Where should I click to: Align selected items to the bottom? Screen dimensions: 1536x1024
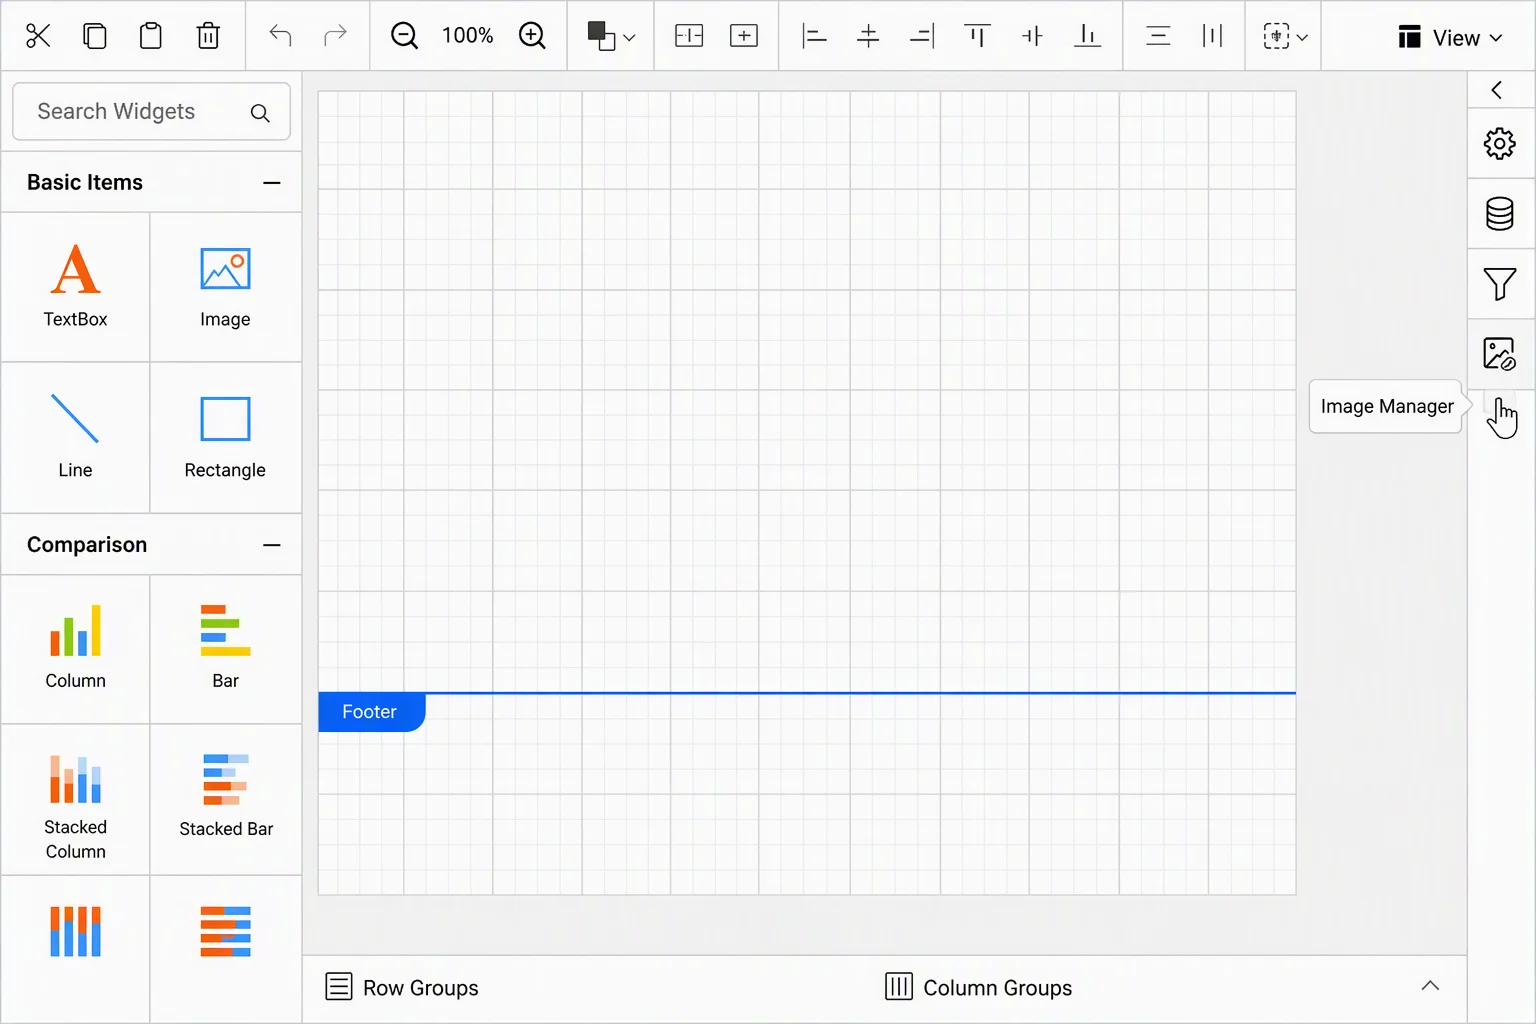(x=1087, y=36)
